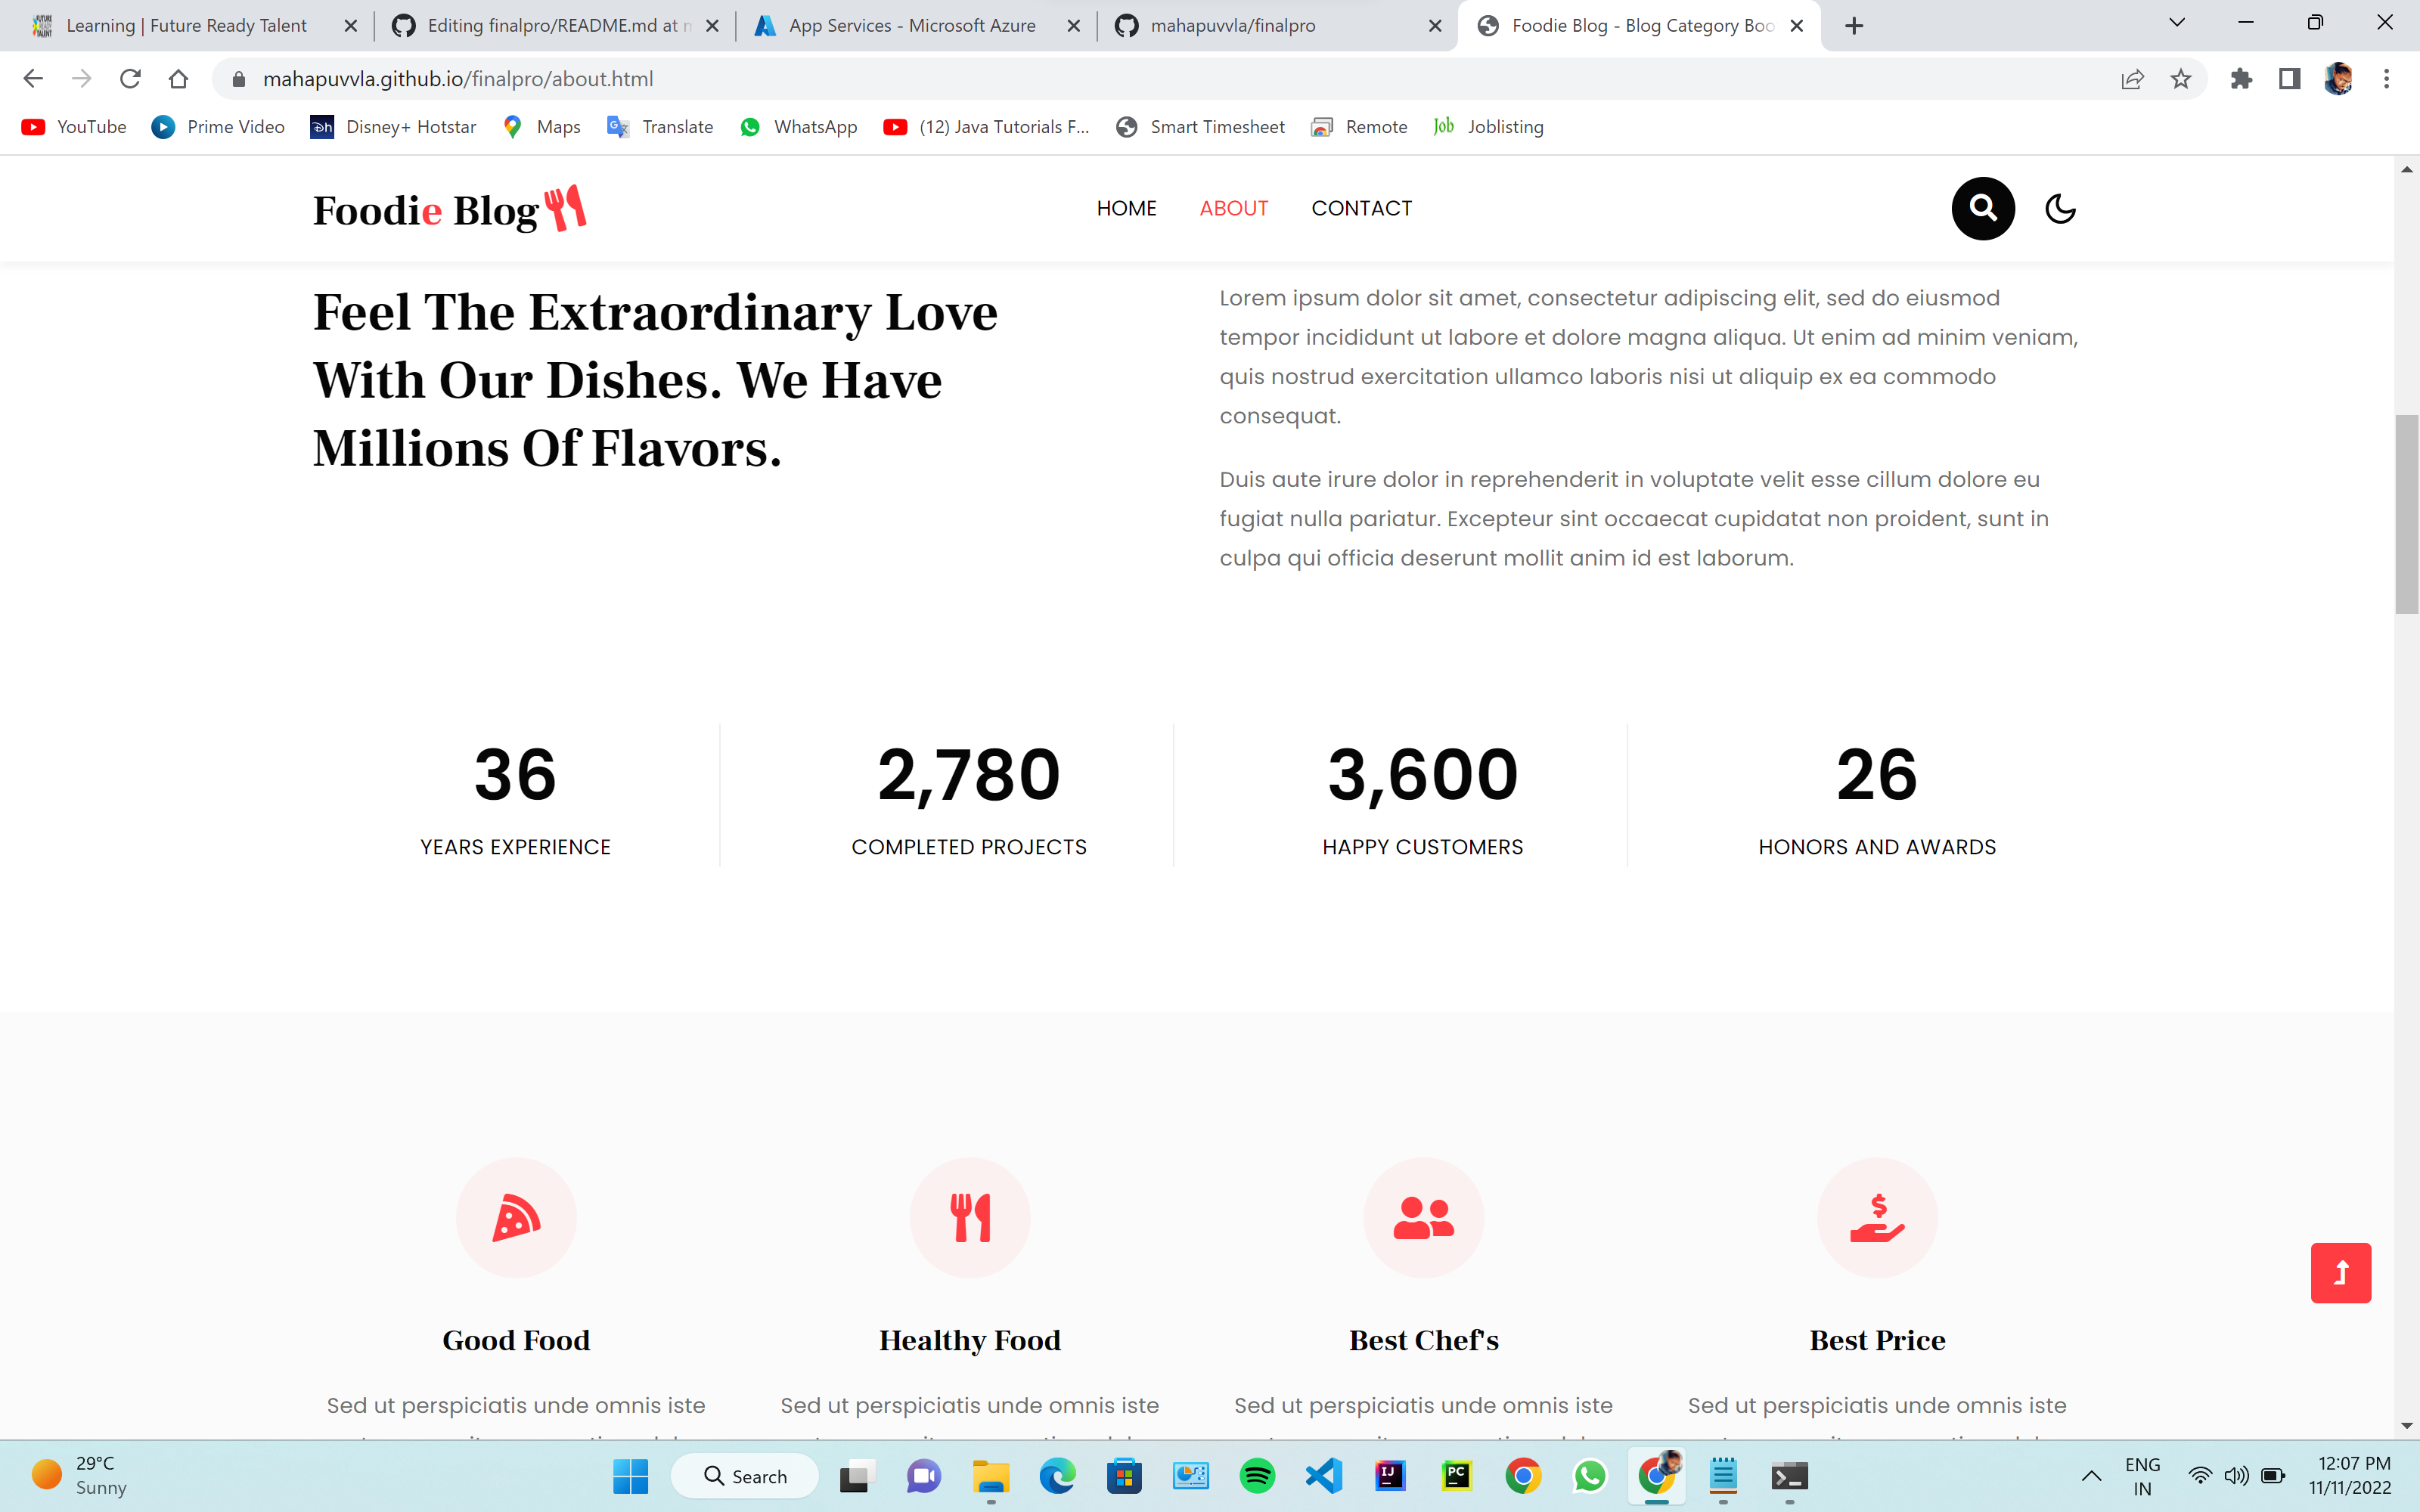2420x1512 pixels.
Task: Open the Chrome profile dropdown menu
Action: click(2337, 79)
